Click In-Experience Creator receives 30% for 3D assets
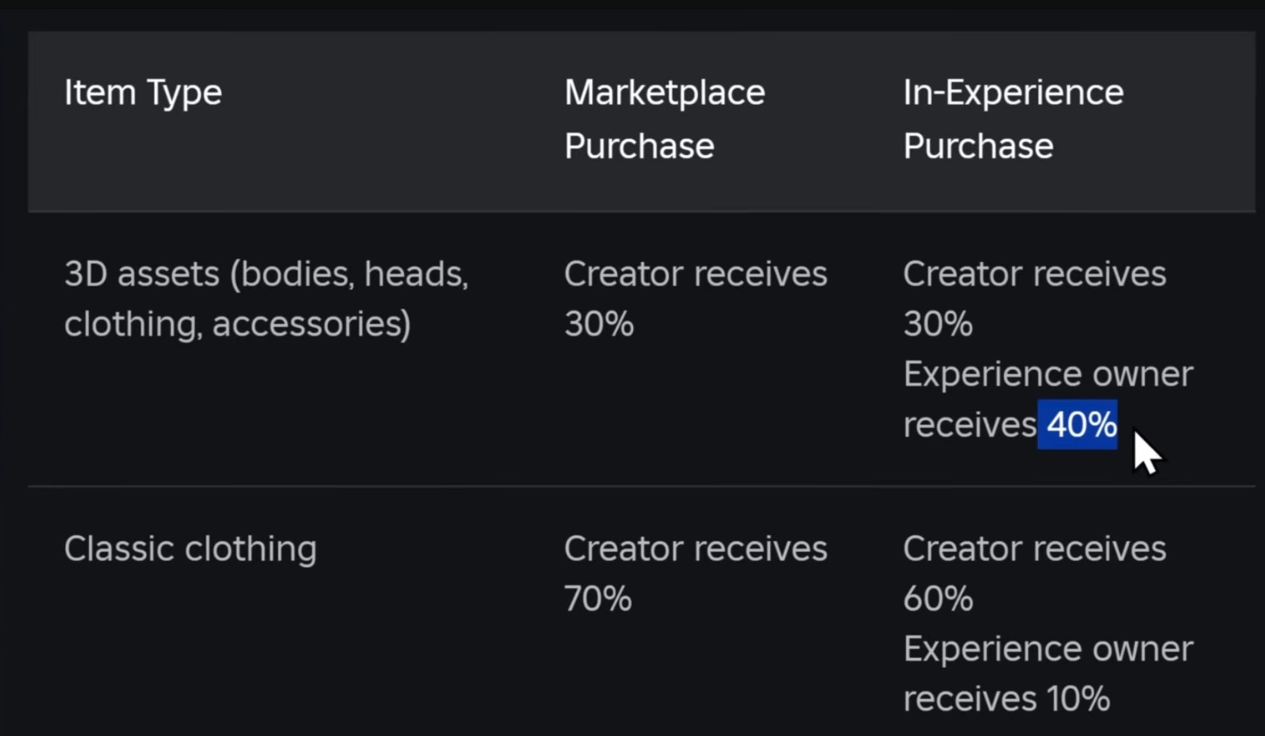 pos(1035,299)
